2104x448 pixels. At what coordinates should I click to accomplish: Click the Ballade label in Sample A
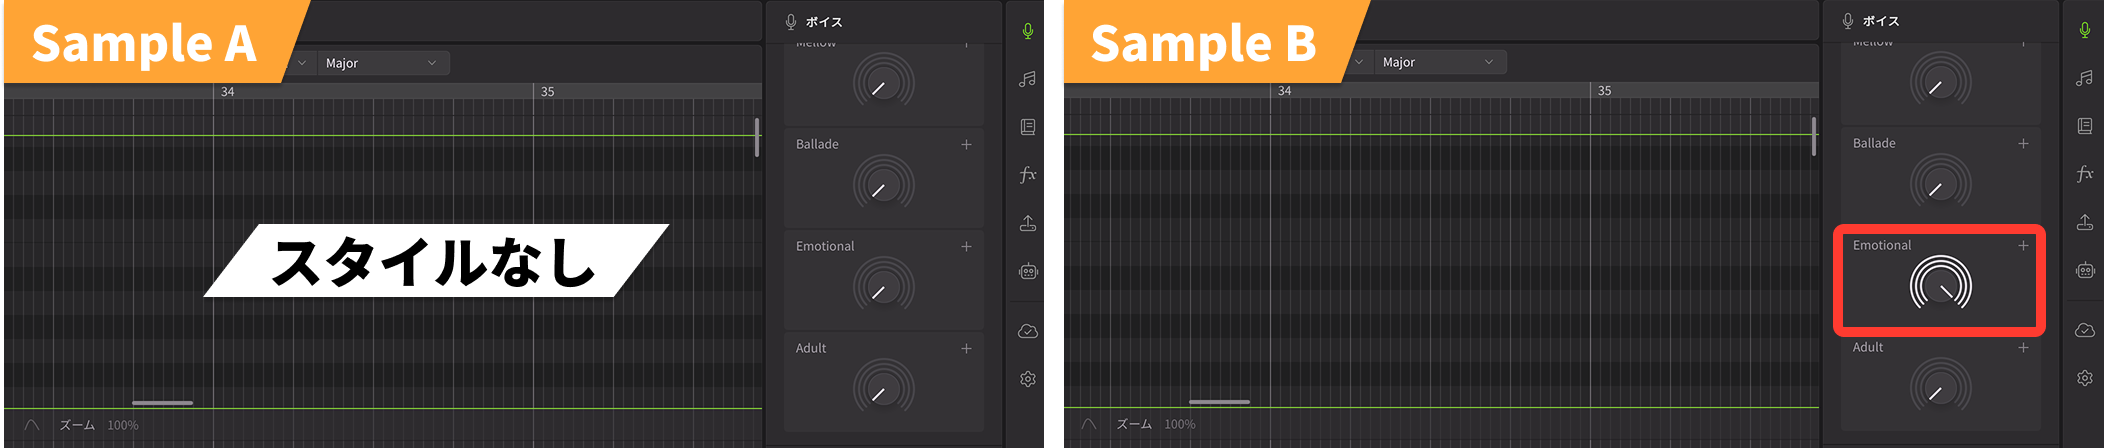817,144
